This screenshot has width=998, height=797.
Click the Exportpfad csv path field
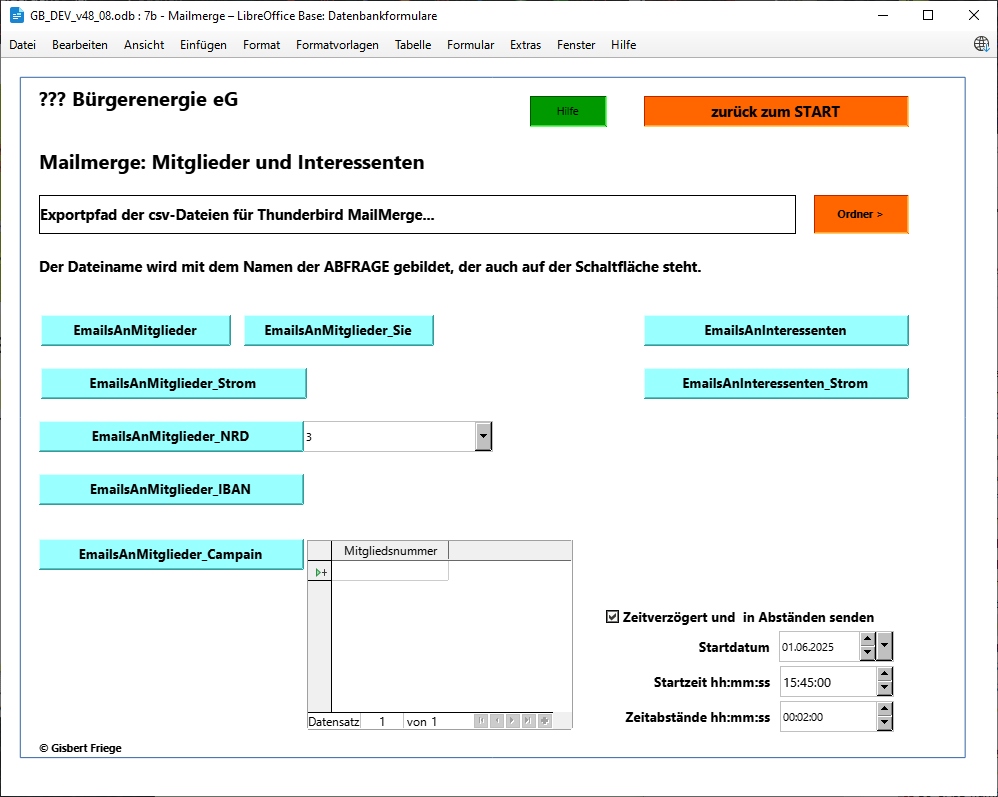pos(418,215)
